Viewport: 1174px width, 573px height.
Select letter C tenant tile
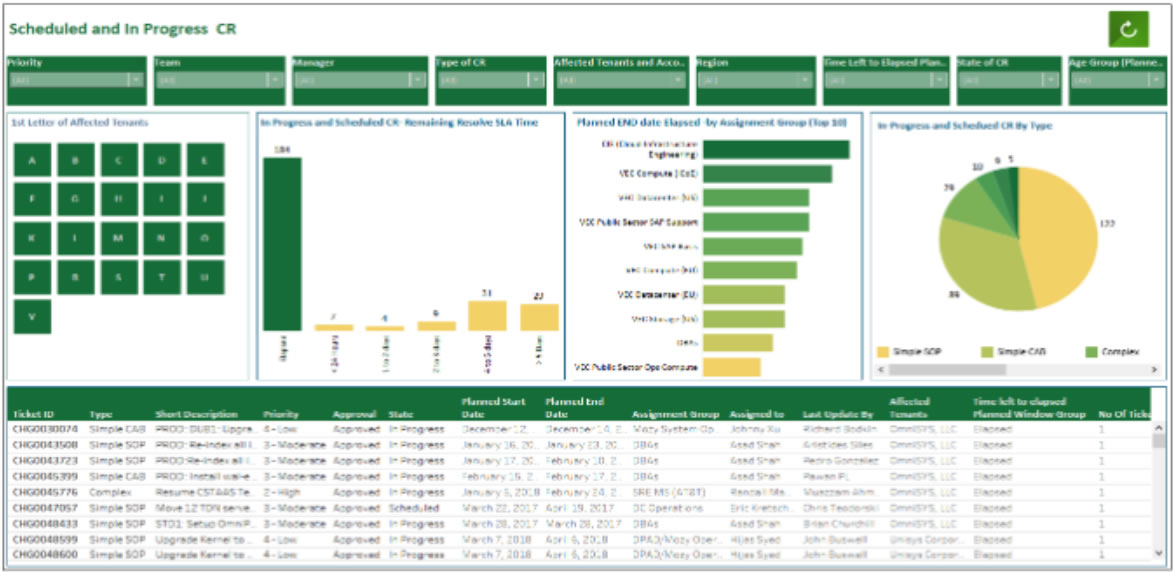click(119, 160)
